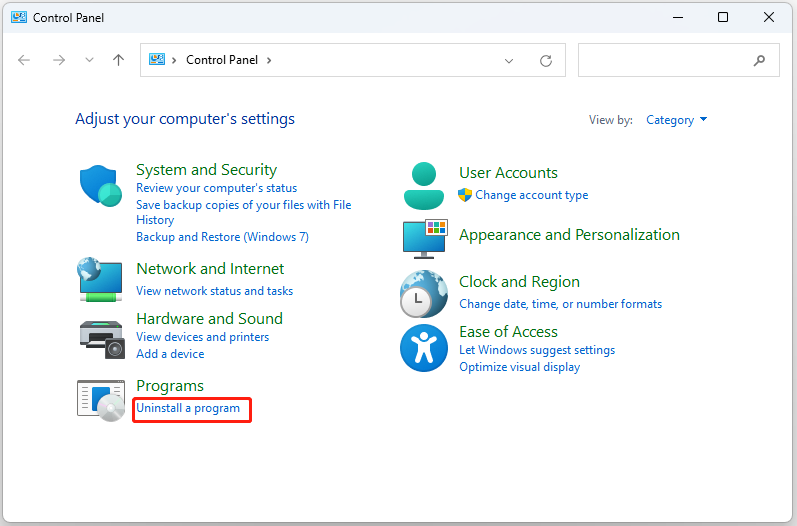Go up one level with the Up arrow
This screenshot has width=797, height=526.
pos(118,60)
